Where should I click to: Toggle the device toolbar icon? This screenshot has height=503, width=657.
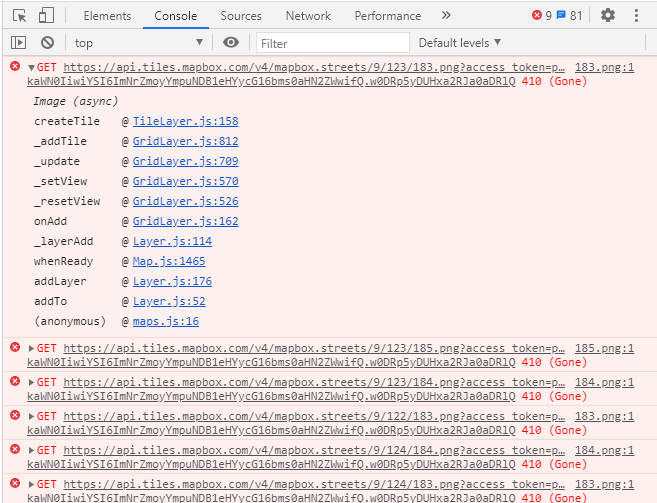pos(46,16)
